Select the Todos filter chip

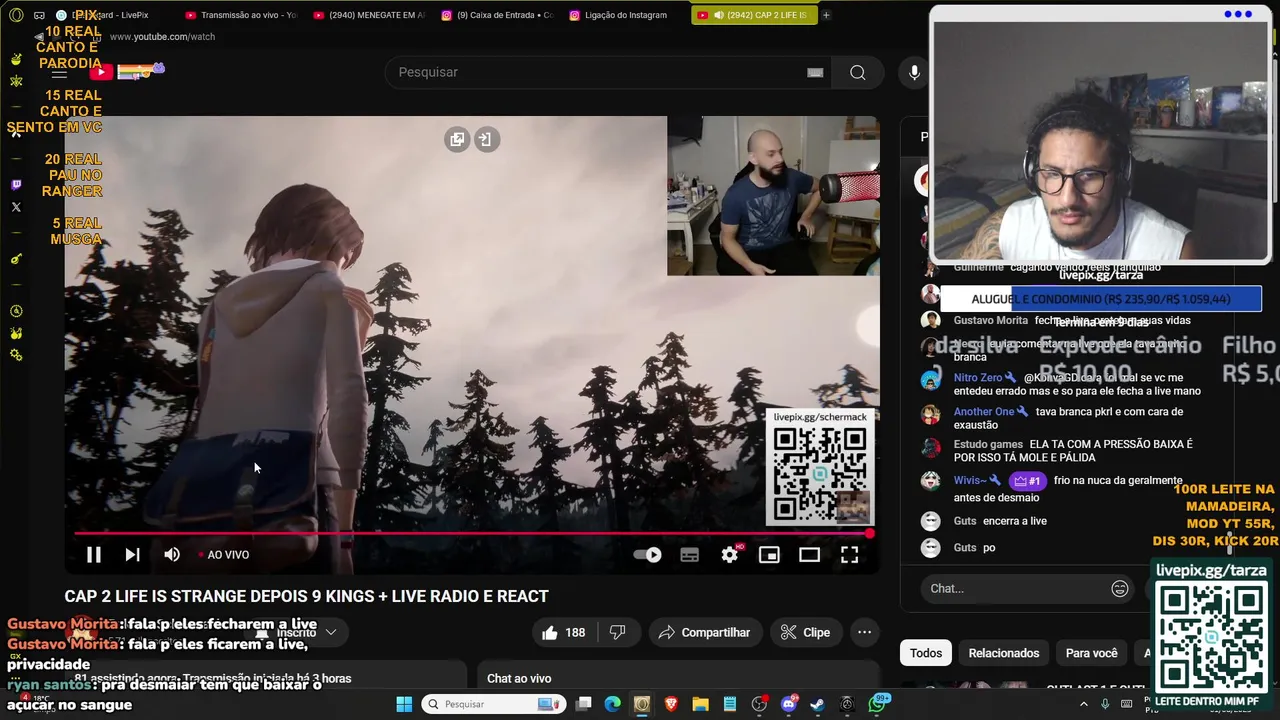click(926, 653)
